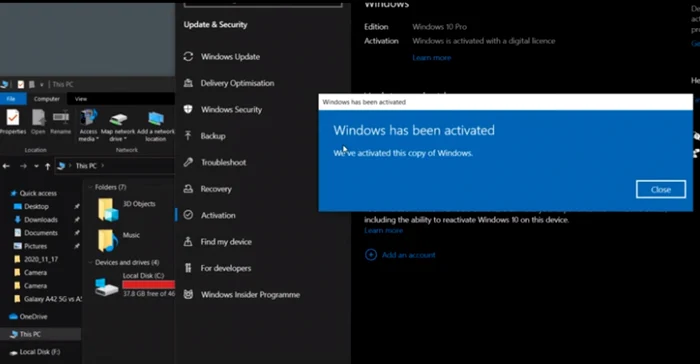Click the Windows Insider Programme cat icon
This screenshot has height=364, width=700.
pos(188,294)
